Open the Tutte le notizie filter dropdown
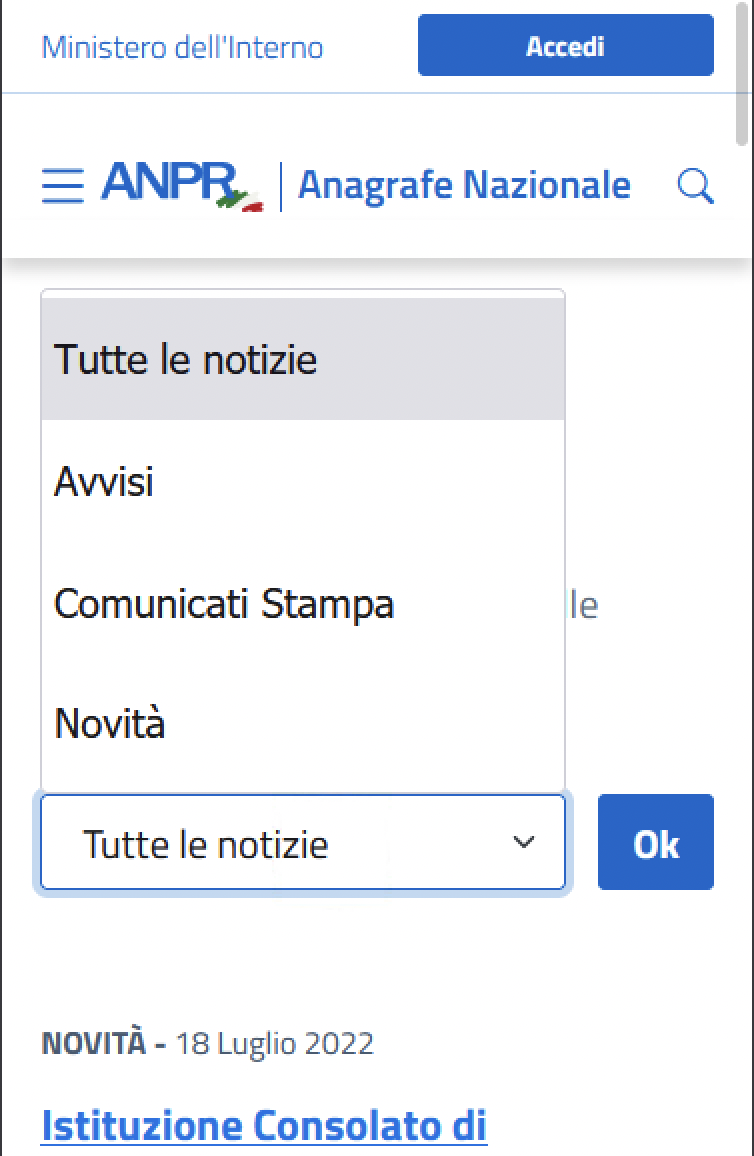This screenshot has height=1156, width=754. click(x=300, y=842)
